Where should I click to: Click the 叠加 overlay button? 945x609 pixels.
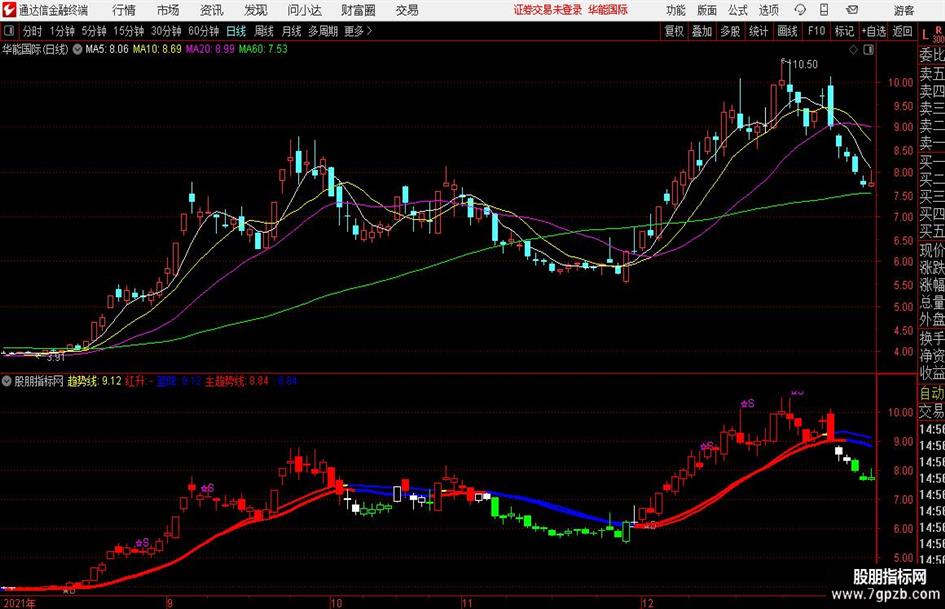[702, 31]
